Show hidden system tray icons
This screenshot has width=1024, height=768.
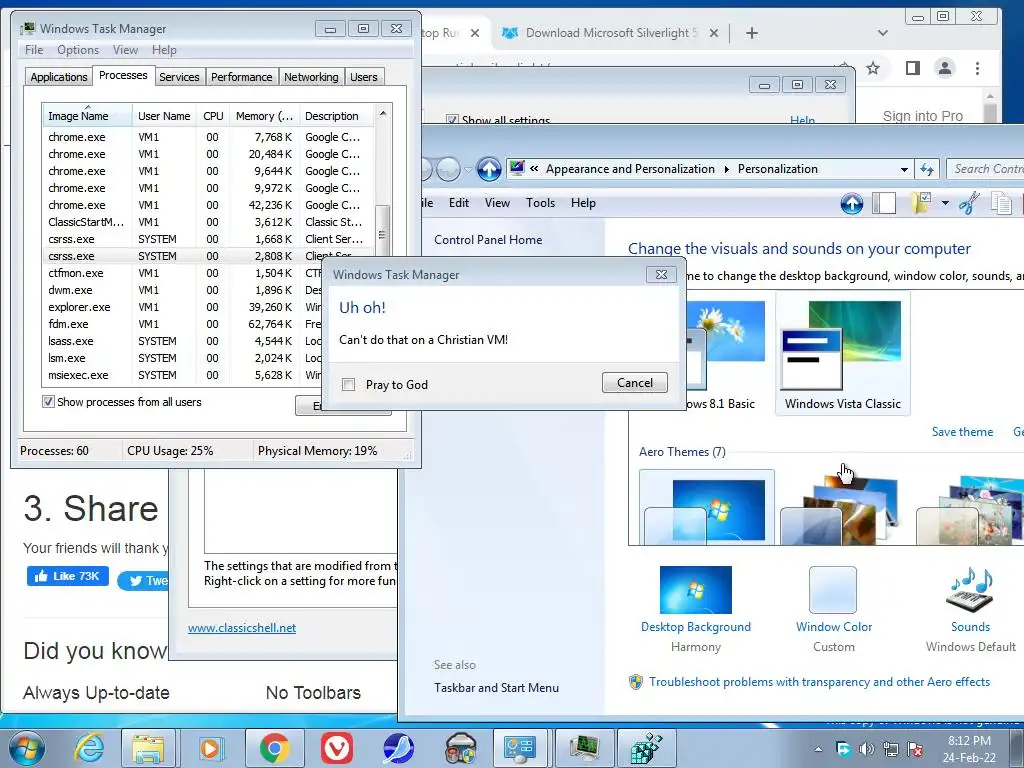pyautogui.click(x=818, y=749)
